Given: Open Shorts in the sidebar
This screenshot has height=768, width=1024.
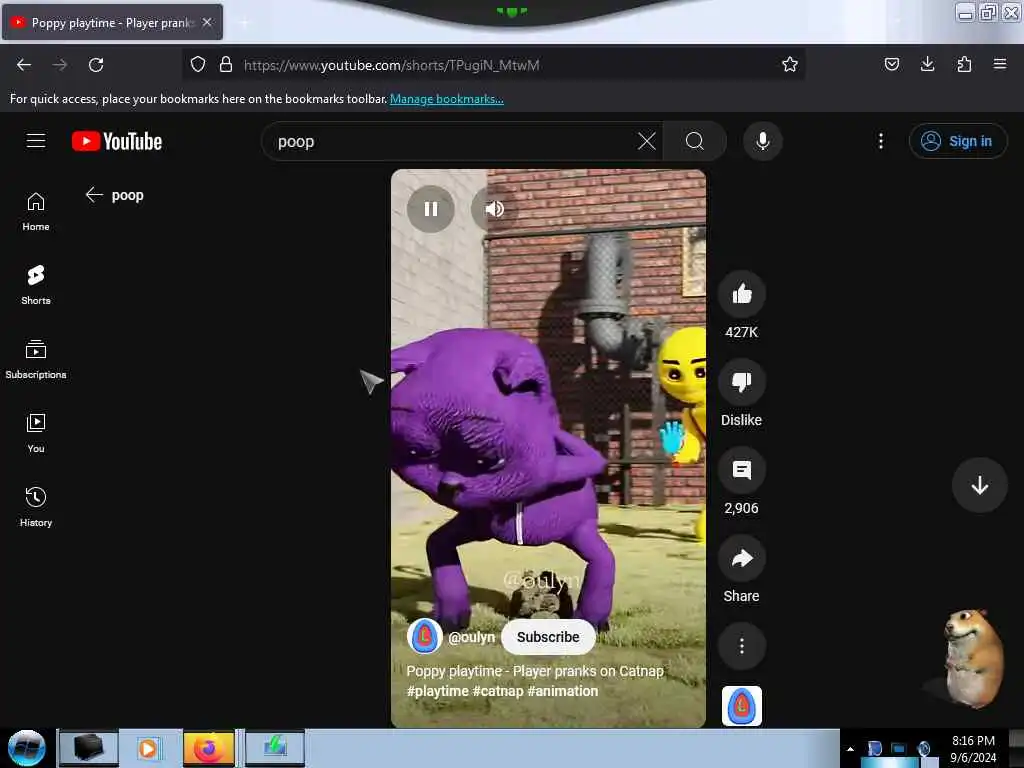Looking at the screenshot, I should click(x=36, y=285).
